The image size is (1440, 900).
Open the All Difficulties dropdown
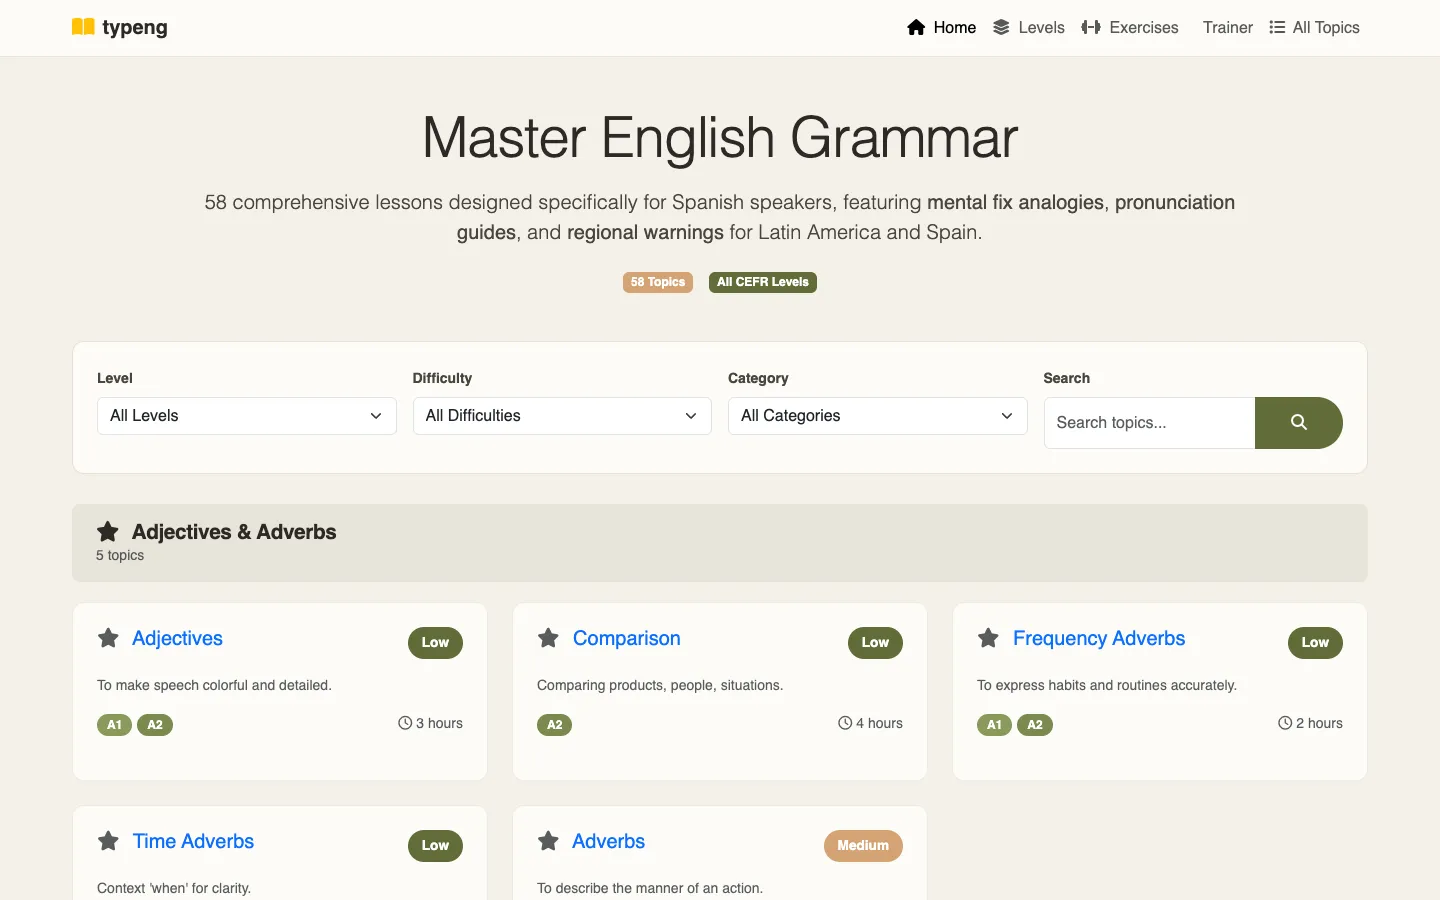click(562, 416)
